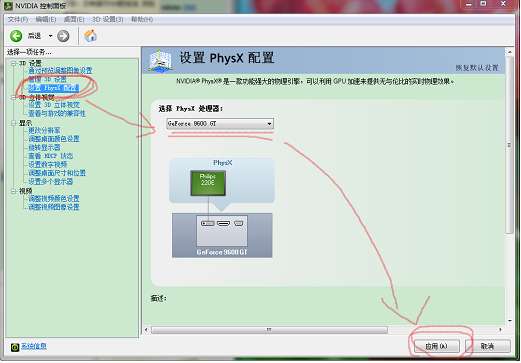Click the 应用(A) apply button
This screenshot has height=363, width=521.
436,346
